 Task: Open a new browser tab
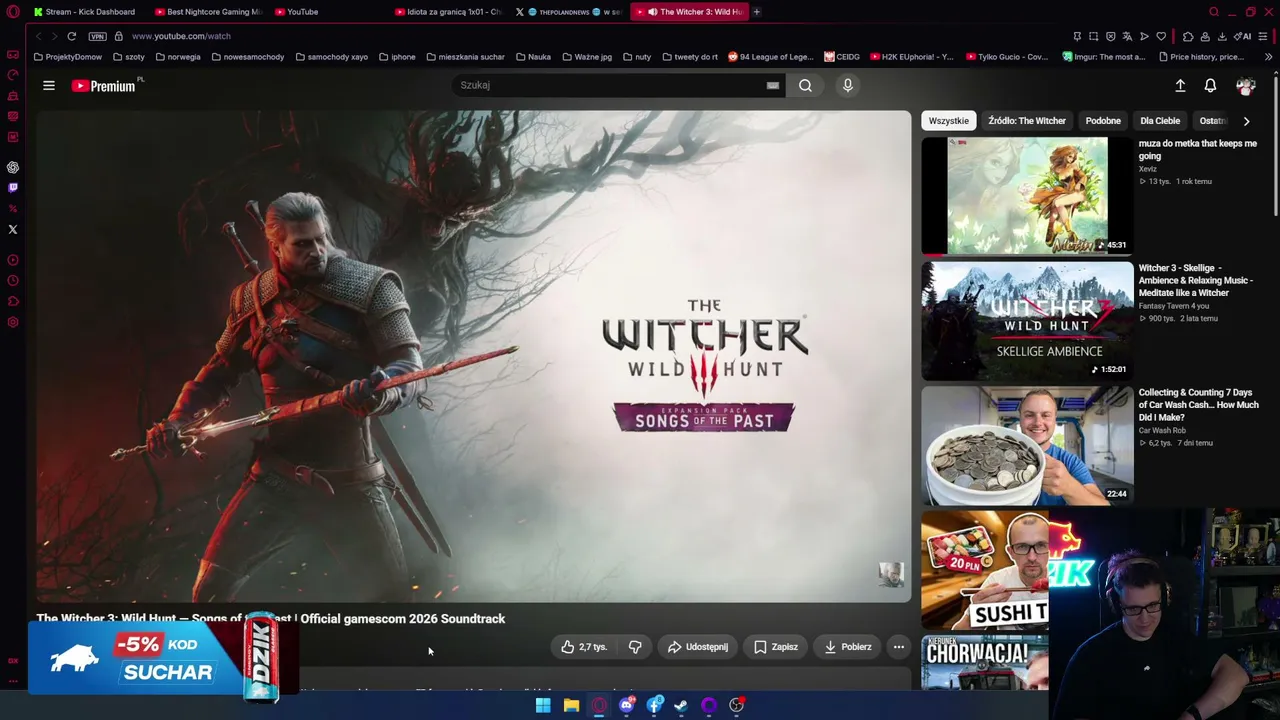[x=757, y=12]
